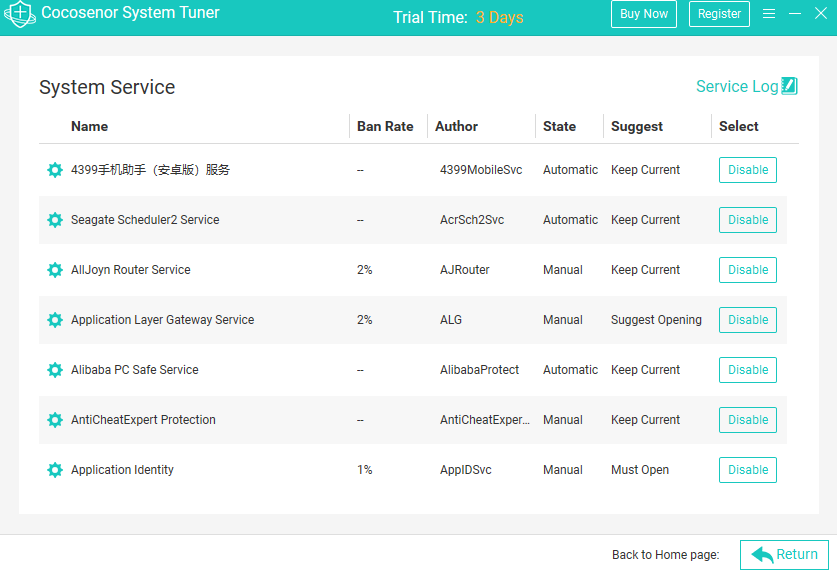Click gear icon beside Application Layer Gateway Service
Viewport: 837px width, 573px height.
[55, 320]
